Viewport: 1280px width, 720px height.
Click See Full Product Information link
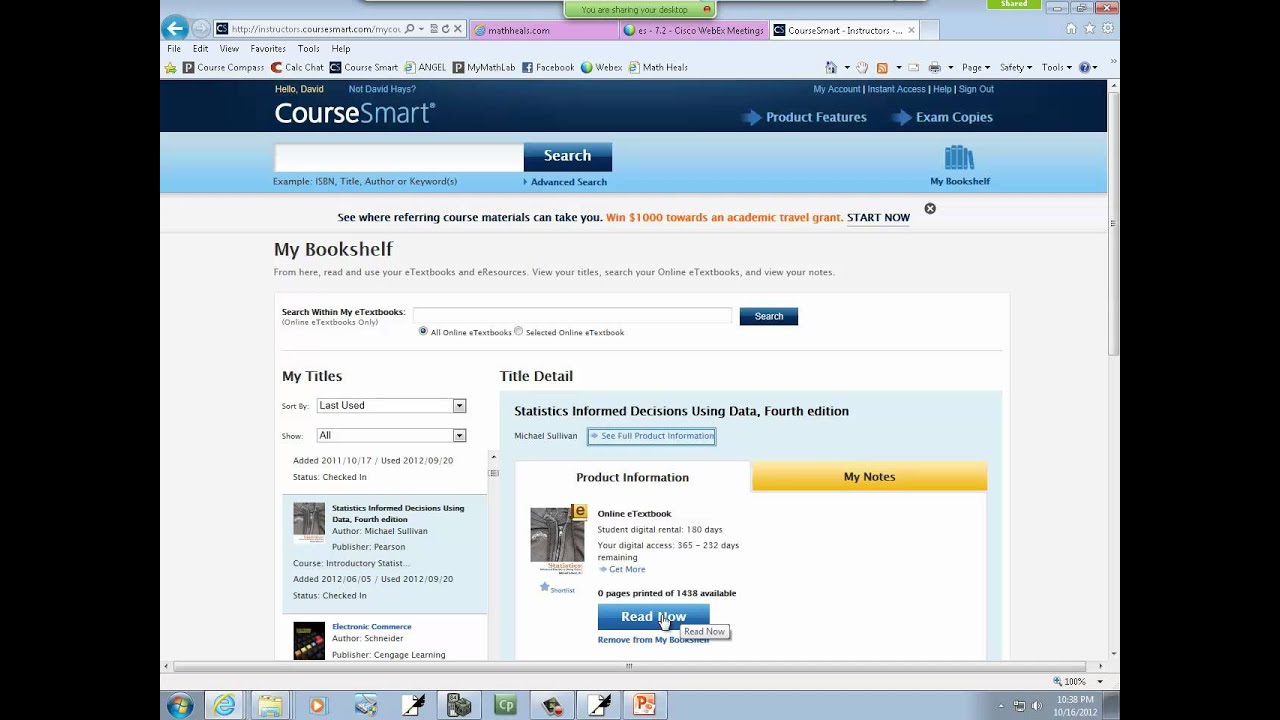(652, 436)
